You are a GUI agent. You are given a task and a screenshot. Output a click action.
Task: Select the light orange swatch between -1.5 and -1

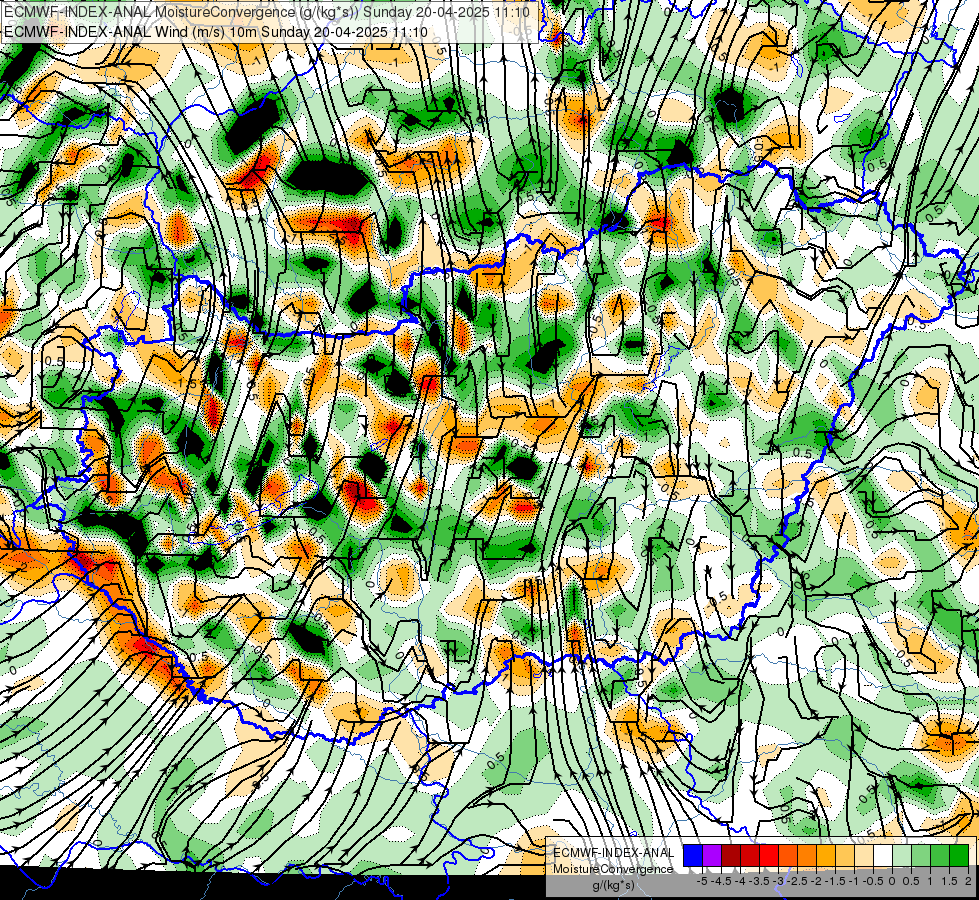(845, 856)
